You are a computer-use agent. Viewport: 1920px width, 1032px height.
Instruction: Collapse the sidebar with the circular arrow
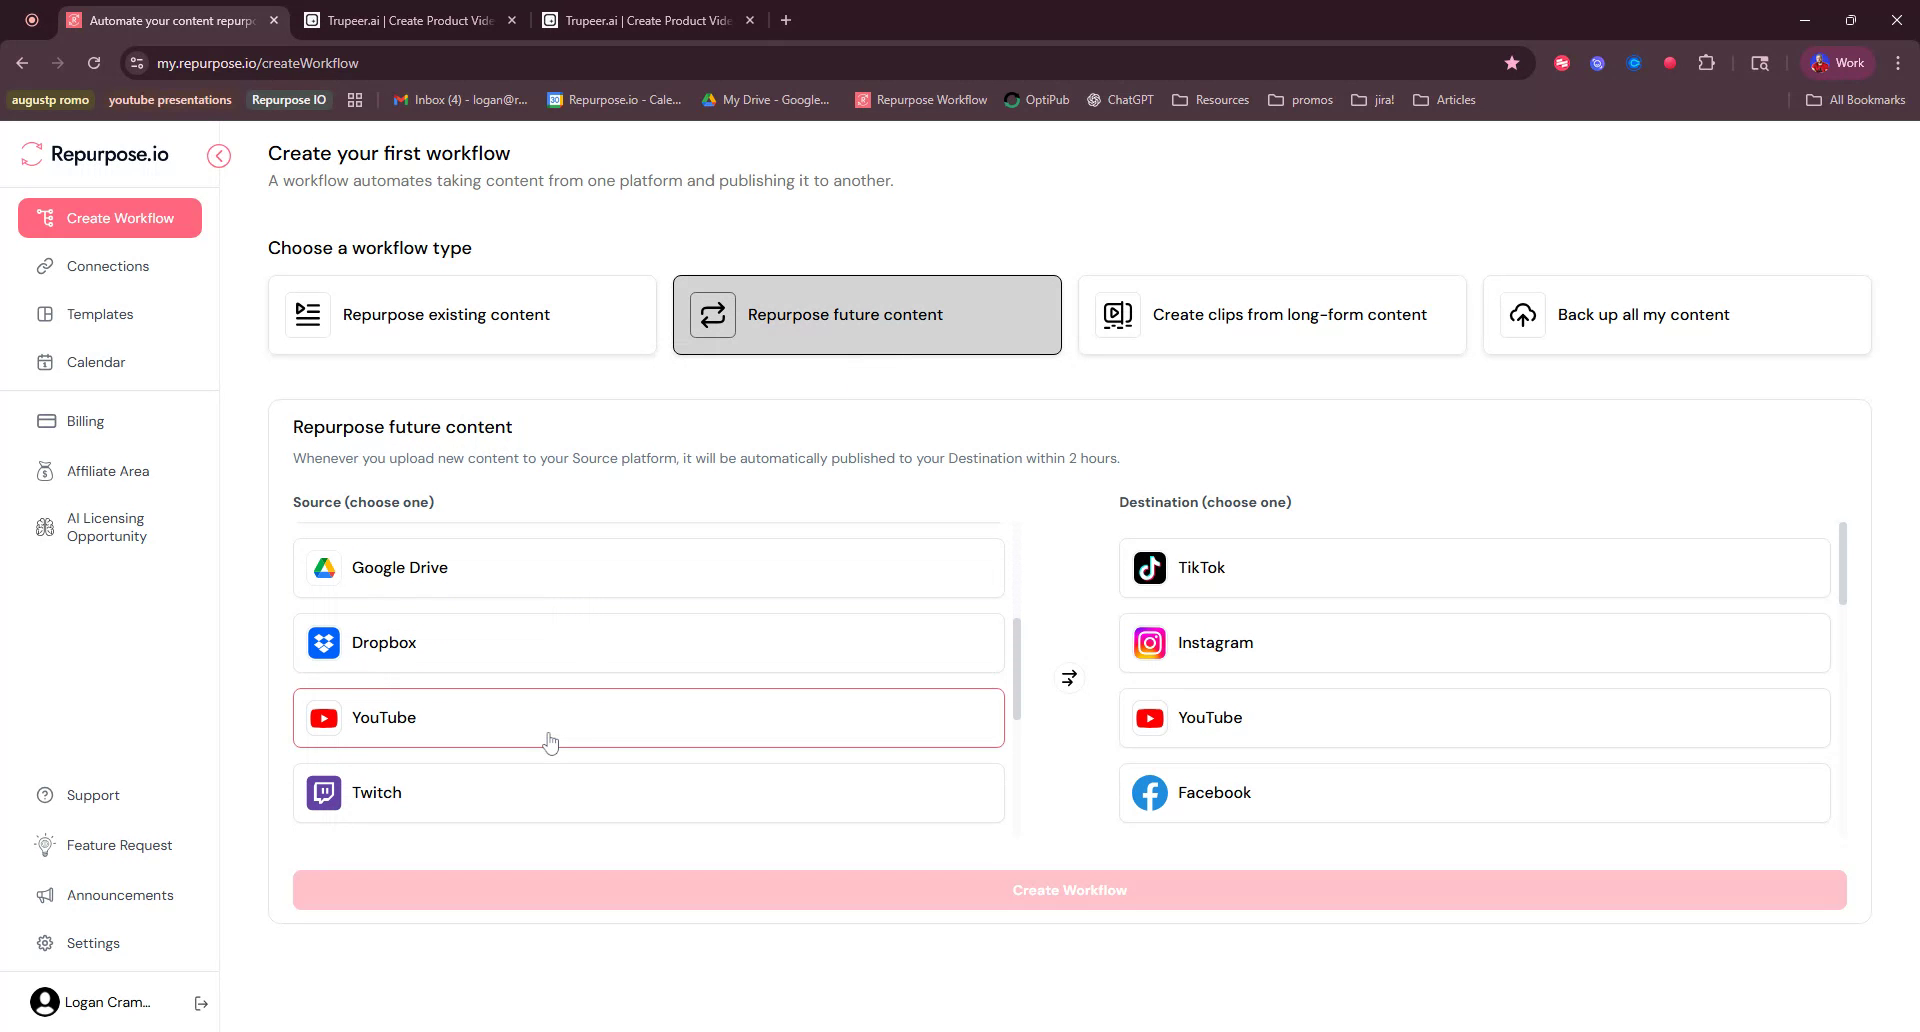218,155
